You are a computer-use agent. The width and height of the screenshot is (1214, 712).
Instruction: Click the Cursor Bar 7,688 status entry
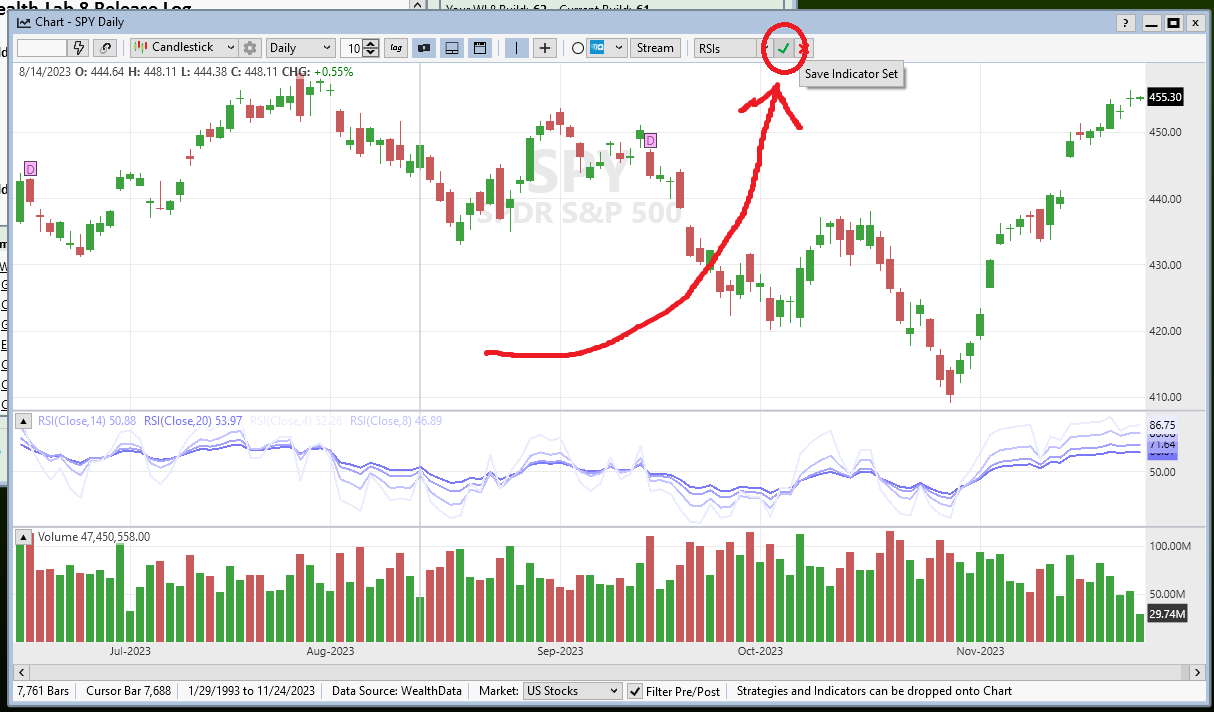click(127, 691)
